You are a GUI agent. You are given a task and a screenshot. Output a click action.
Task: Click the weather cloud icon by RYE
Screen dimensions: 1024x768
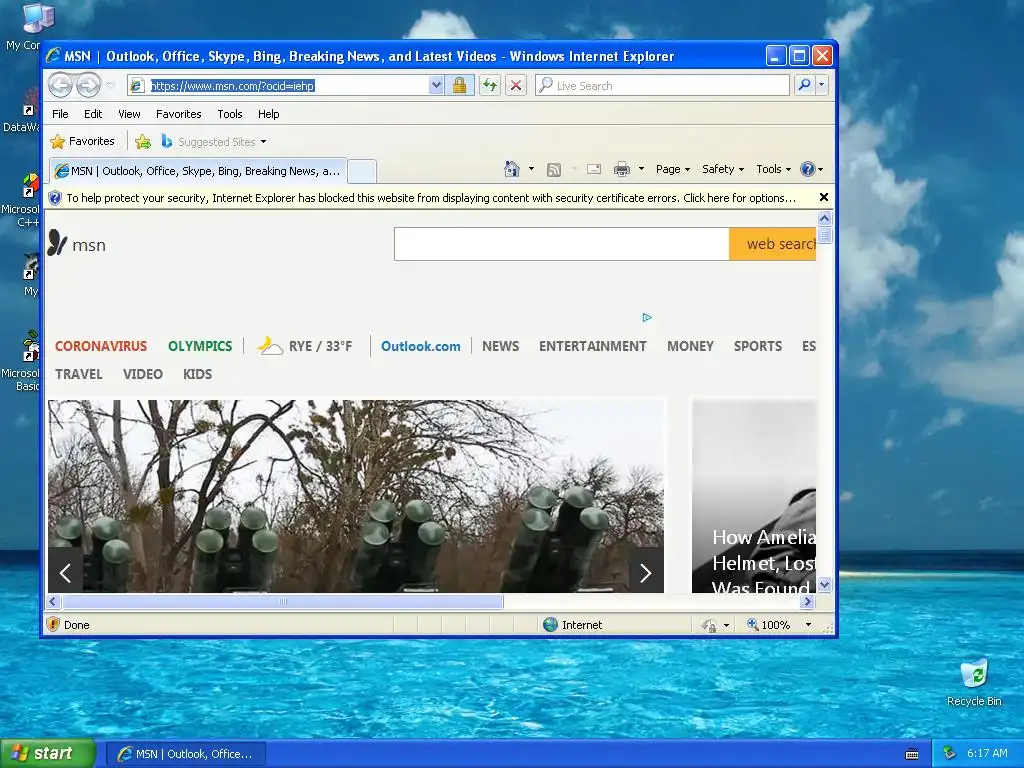(x=270, y=345)
